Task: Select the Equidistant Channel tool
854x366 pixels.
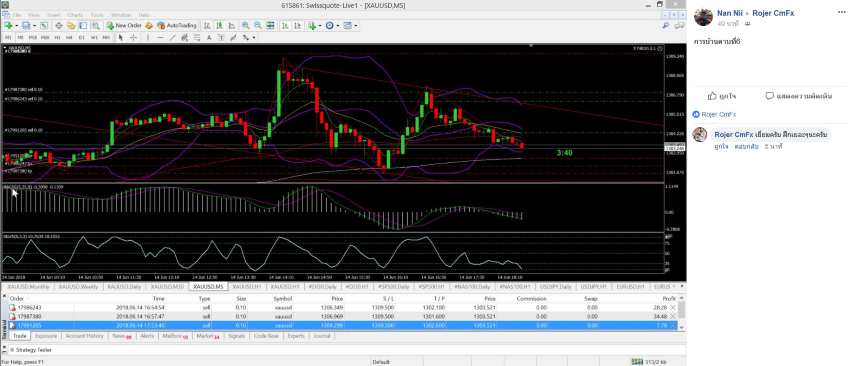Action: pos(185,38)
